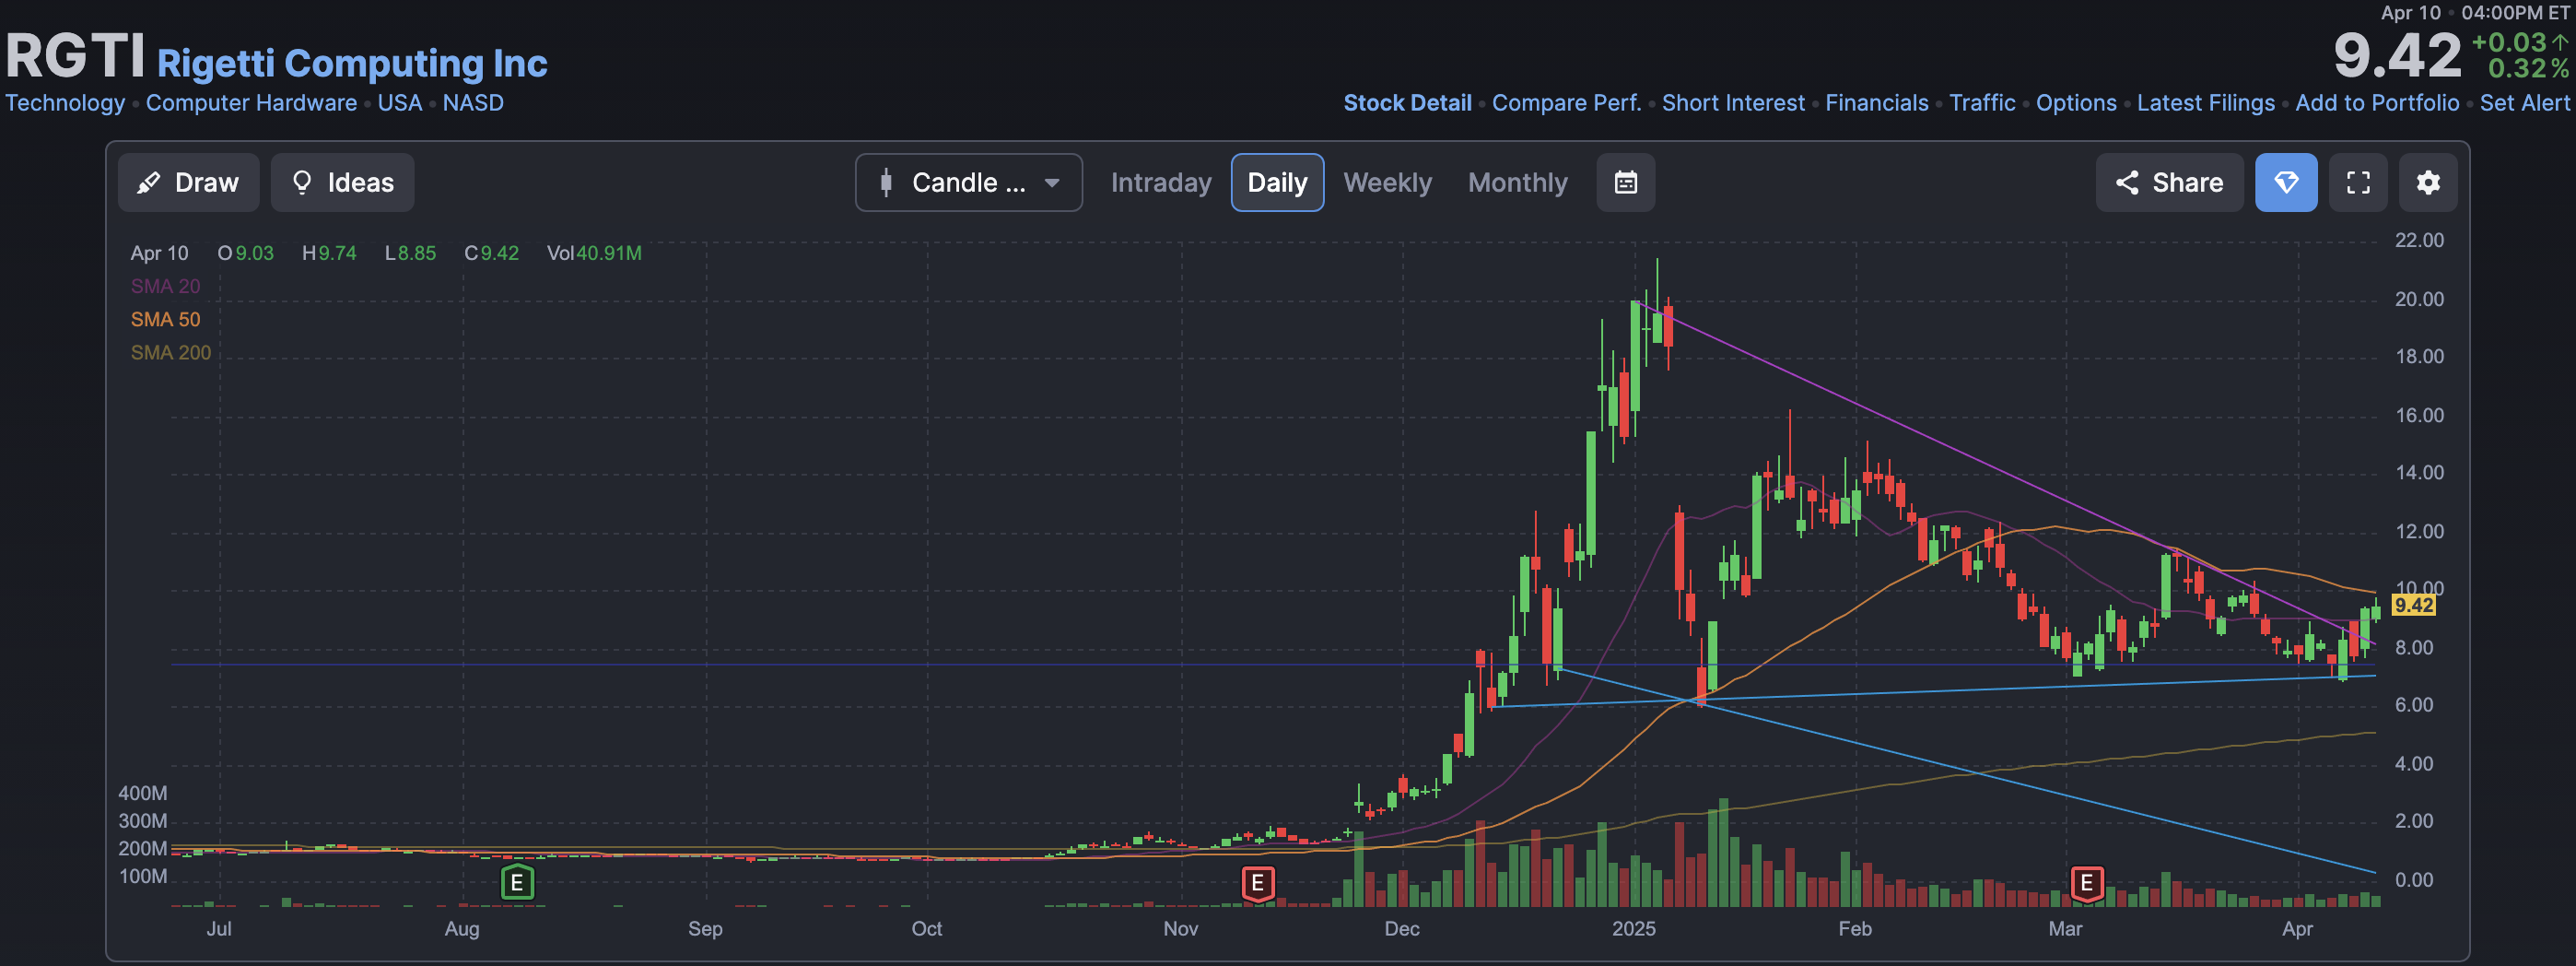
Task: Open the calendar date range icon
Action: (x=1625, y=183)
